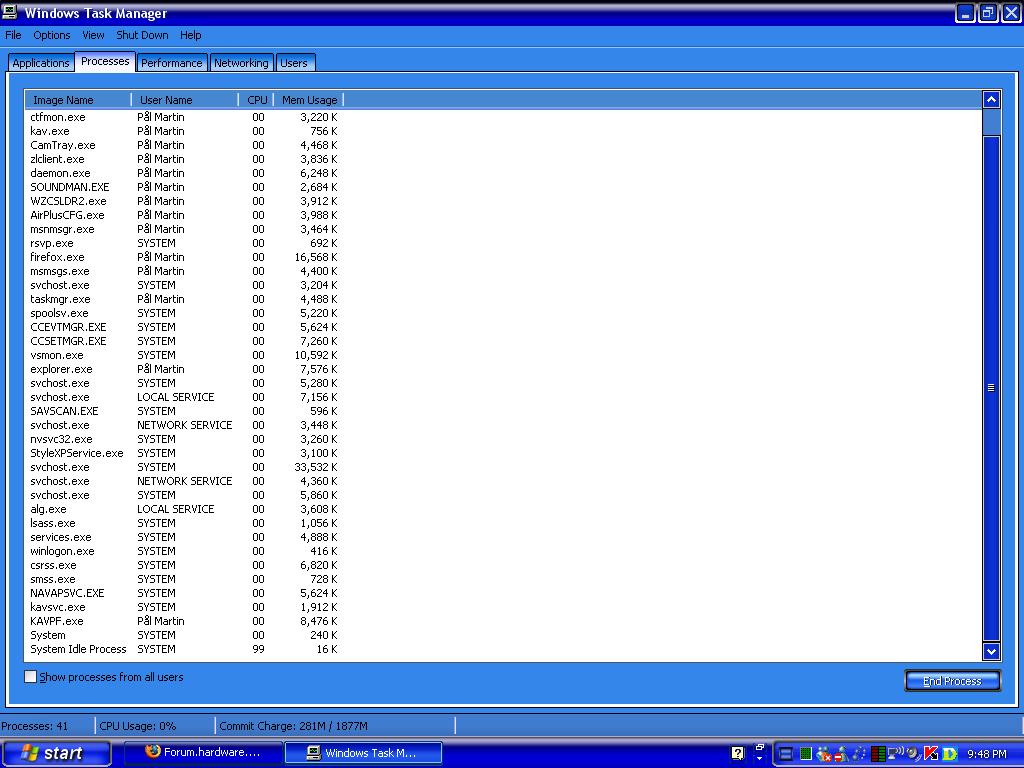Screen dimensions: 1024x768
Task: Open the View menu
Action: [93, 35]
